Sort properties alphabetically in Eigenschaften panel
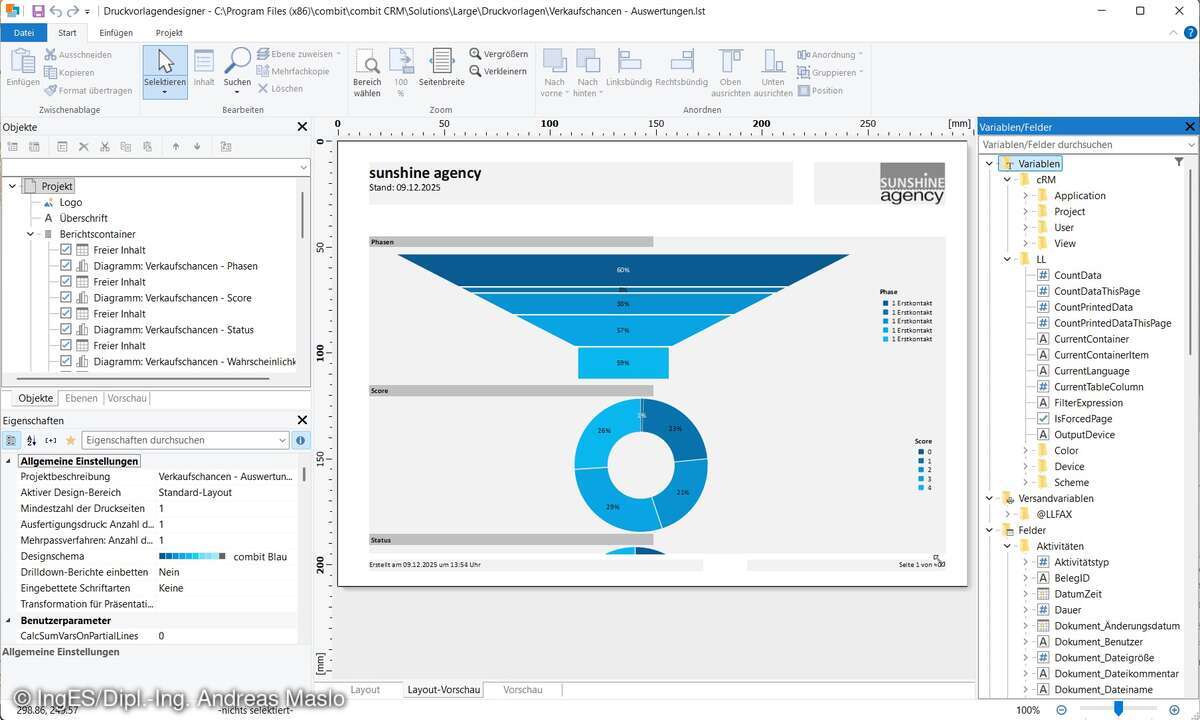1200x720 pixels. (31, 440)
